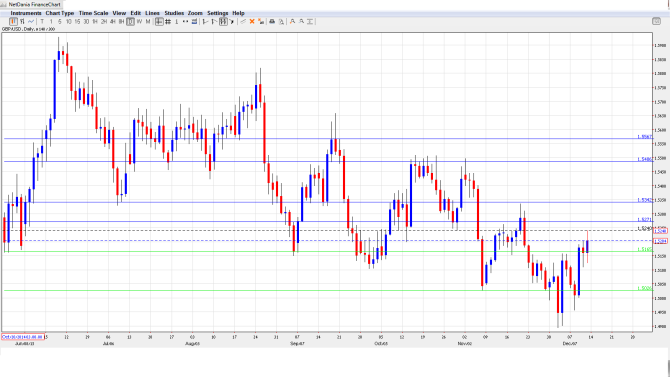670x377 pixels.
Task: Set time scale to 10 minutes
Action: tap(68, 21)
